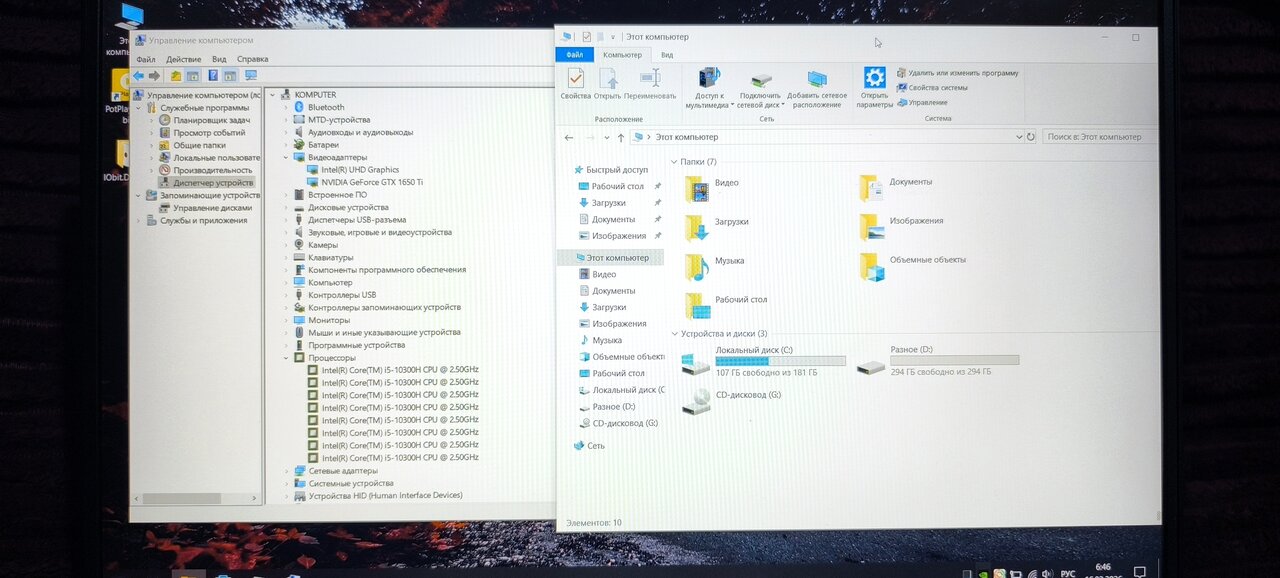Collapse the 'Процессоры' tree node

286,358
